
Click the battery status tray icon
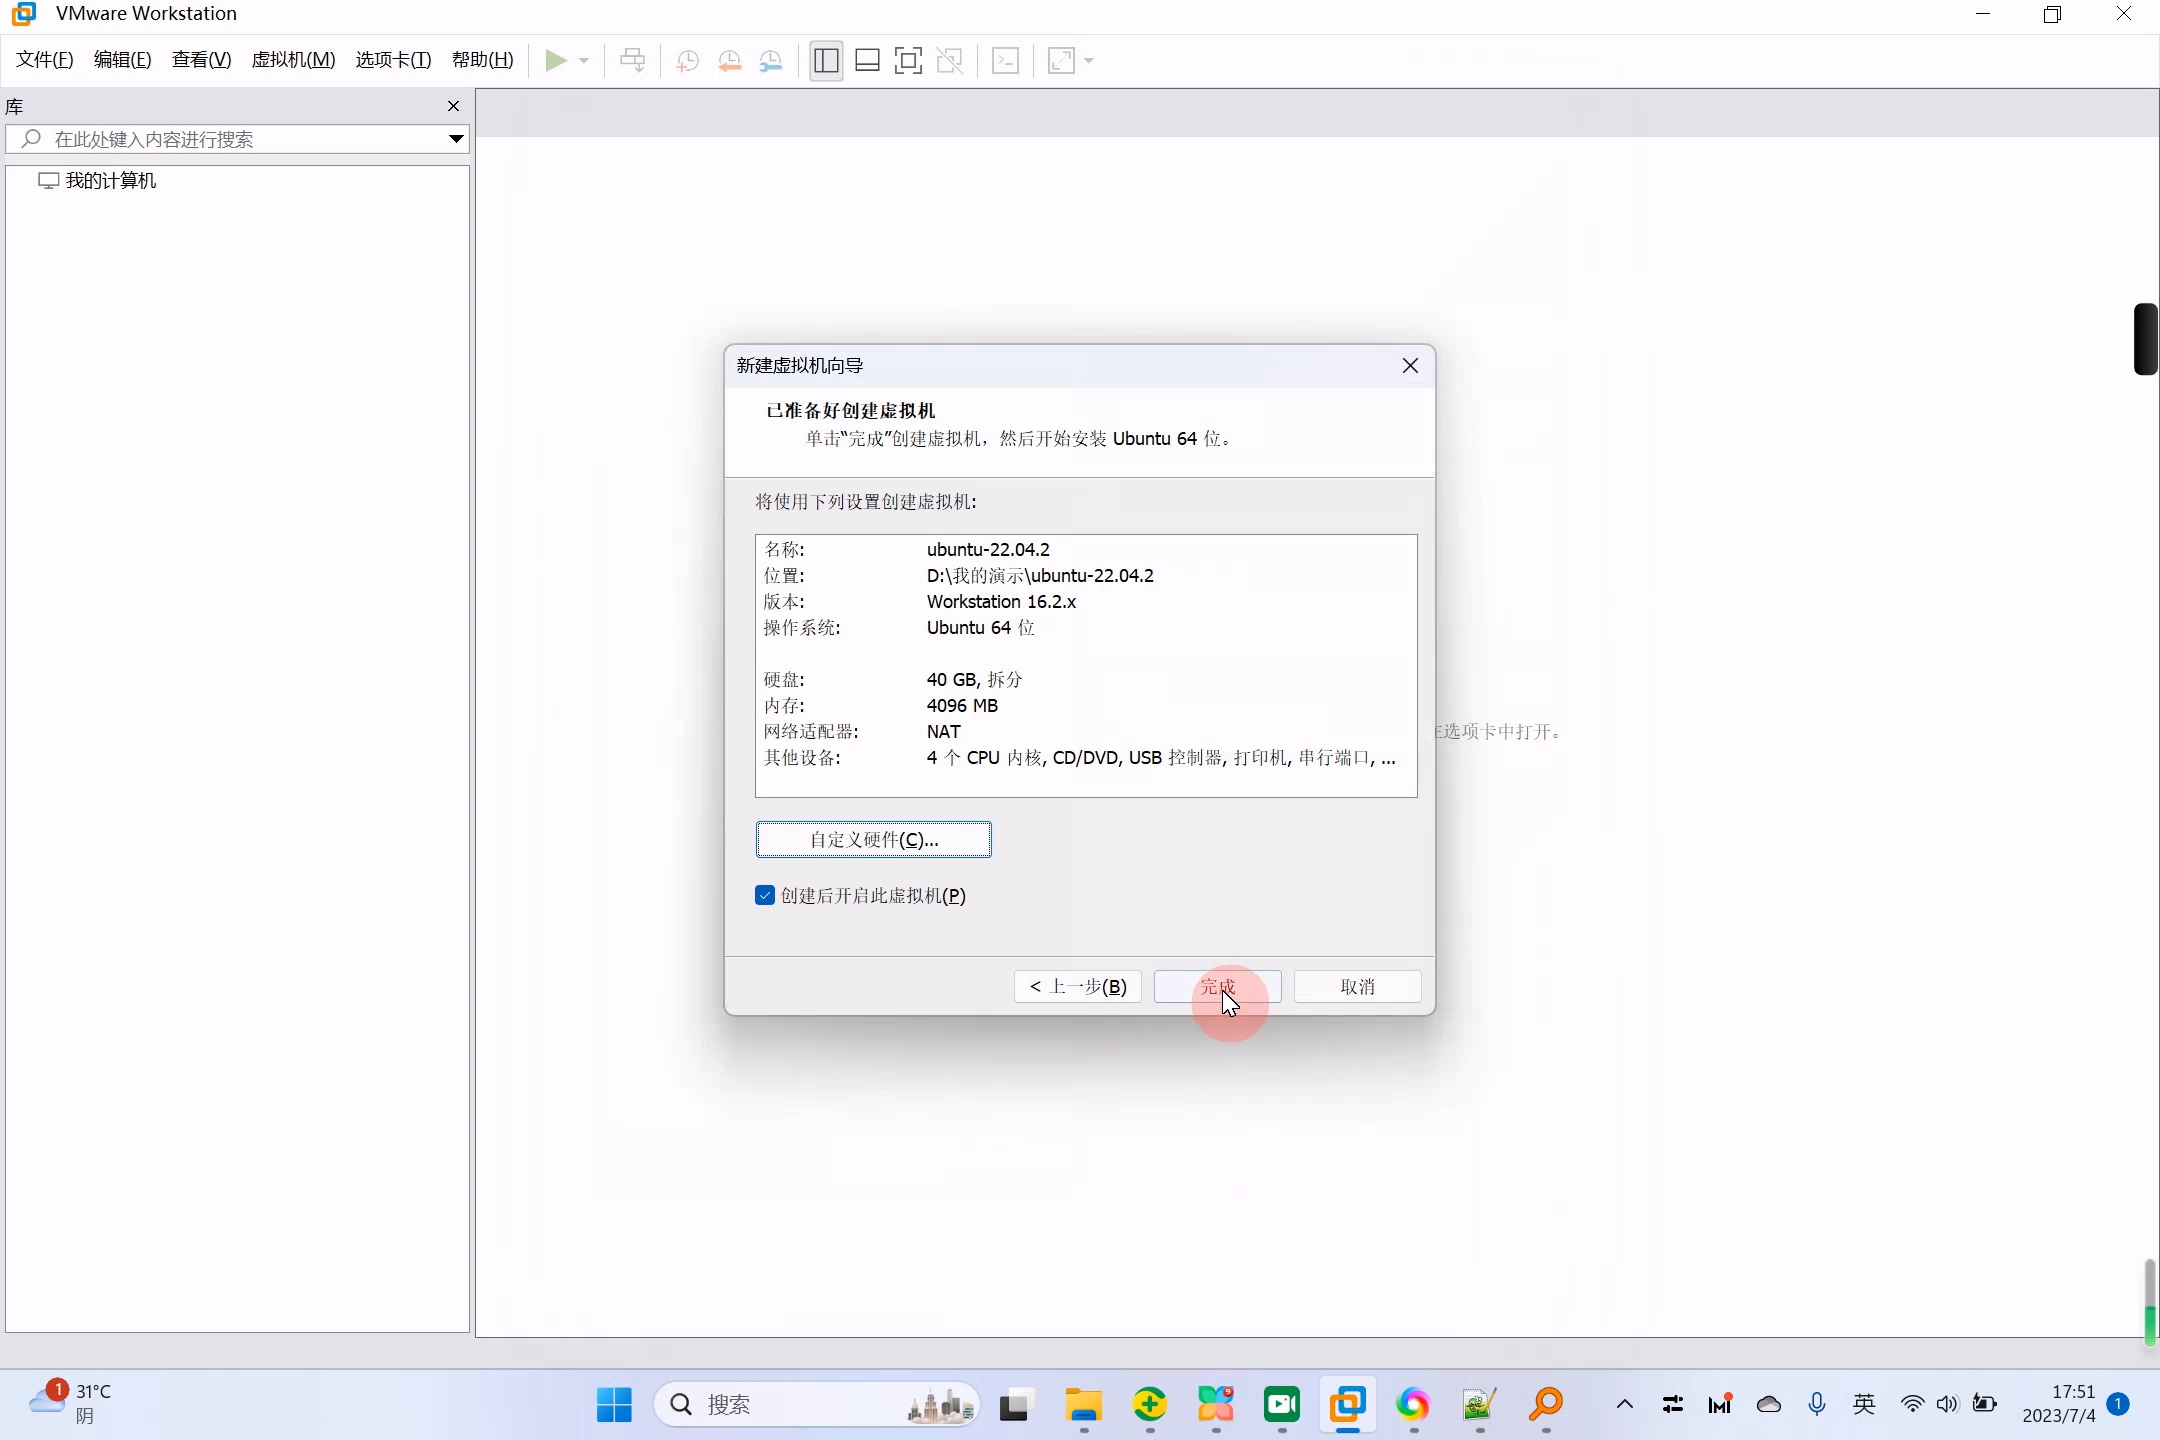[1985, 1405]
